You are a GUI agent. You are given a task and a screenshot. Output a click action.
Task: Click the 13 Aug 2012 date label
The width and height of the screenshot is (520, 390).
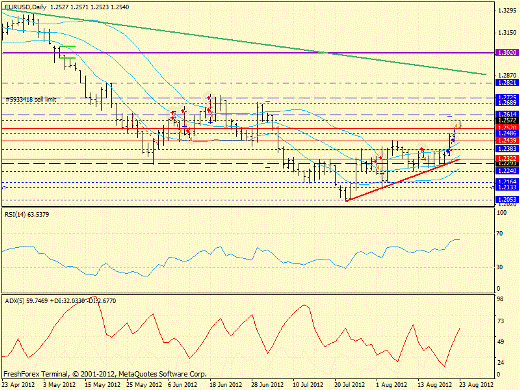[x=435, y=385]
